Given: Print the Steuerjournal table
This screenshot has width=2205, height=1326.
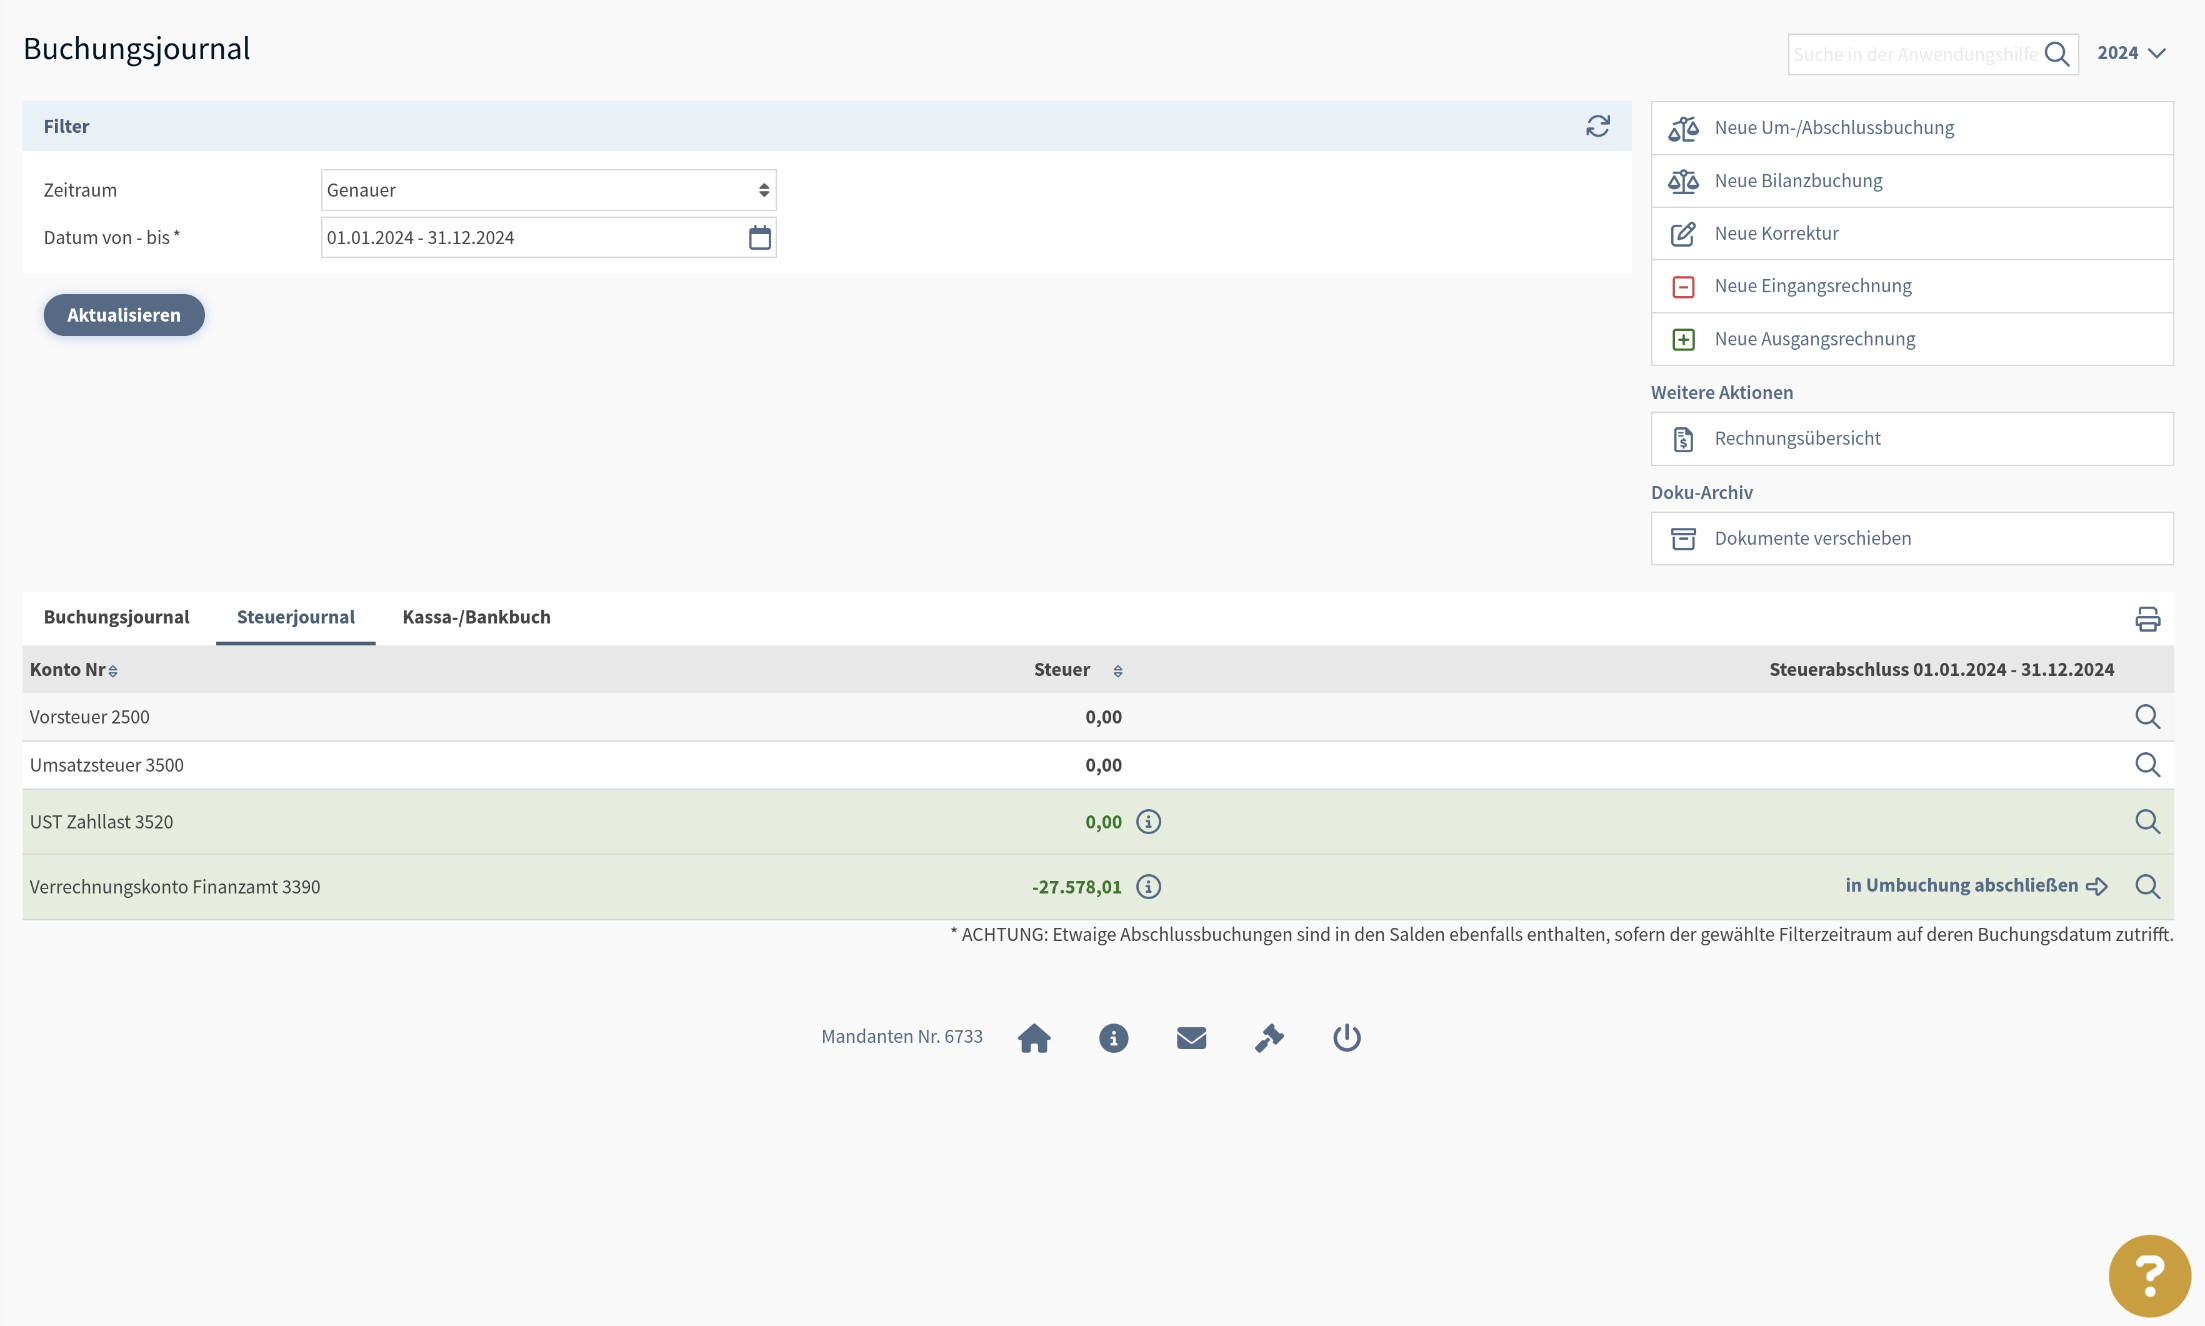Looking at the screenshot, I should pos(2147,619).
